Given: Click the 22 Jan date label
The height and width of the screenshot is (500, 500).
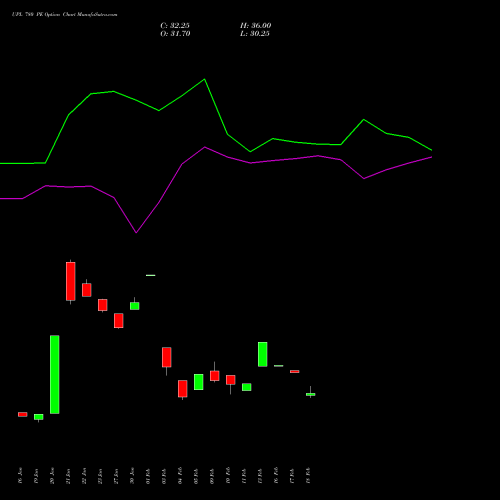Looking at the screenshot, I should tap(84, 475).
